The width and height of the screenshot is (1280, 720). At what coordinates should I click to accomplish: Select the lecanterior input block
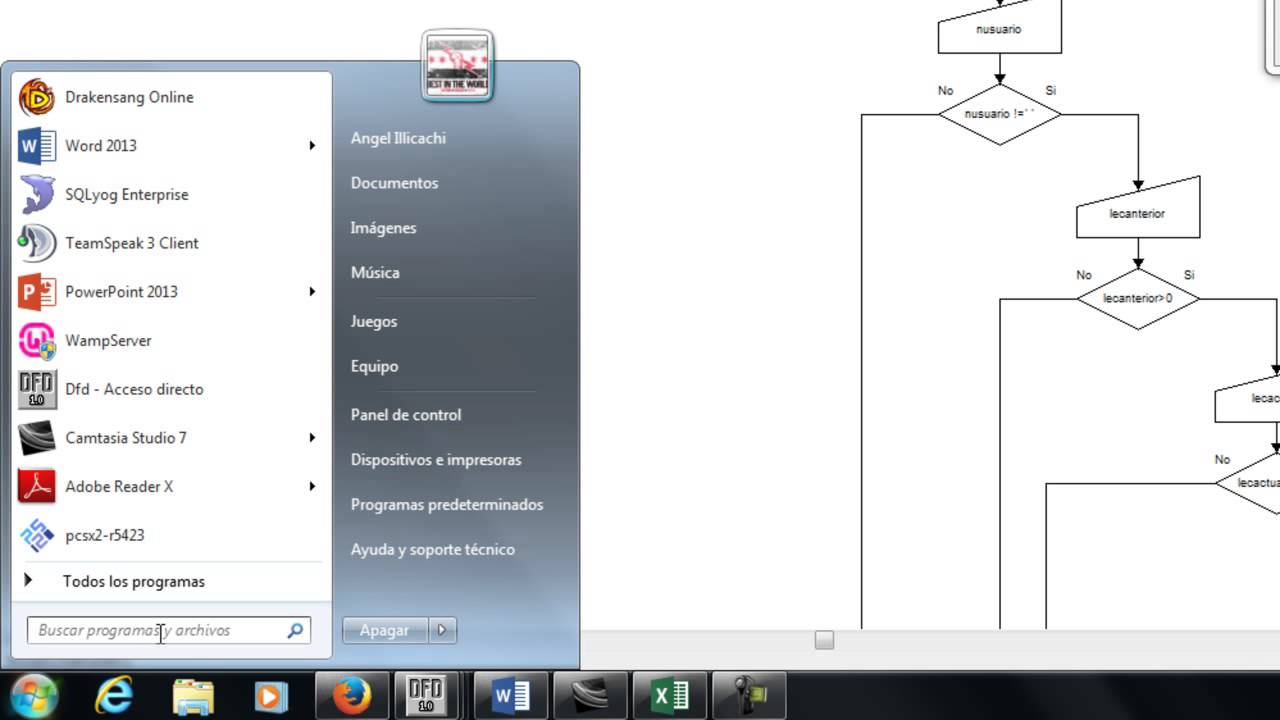click(x=1138, y=208)
